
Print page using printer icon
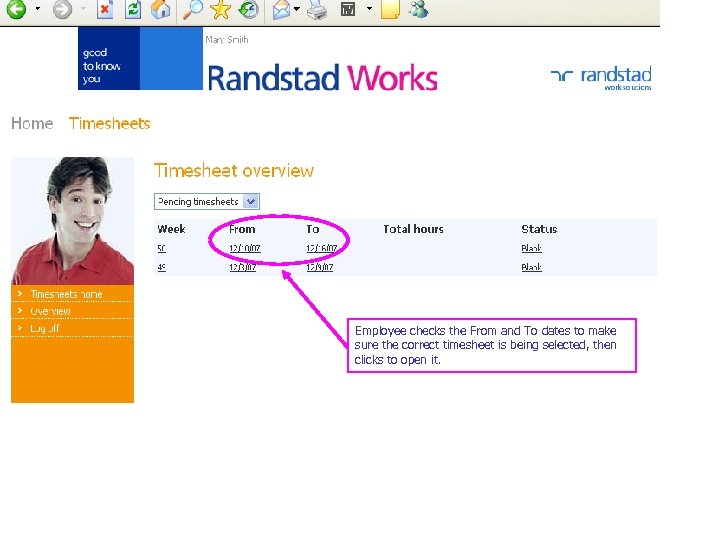tap(317, 9)
